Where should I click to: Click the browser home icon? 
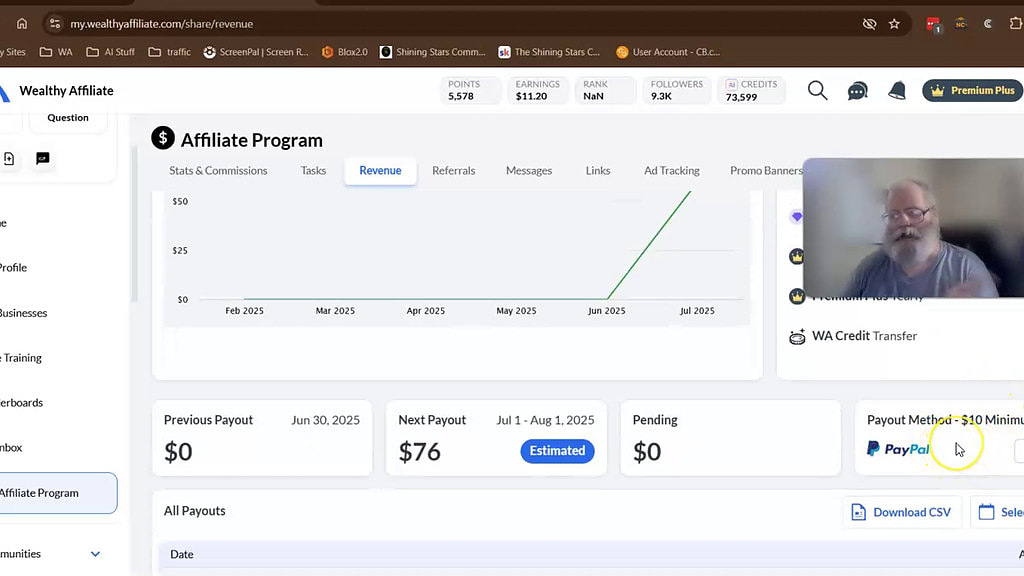[x=22, y=24]
